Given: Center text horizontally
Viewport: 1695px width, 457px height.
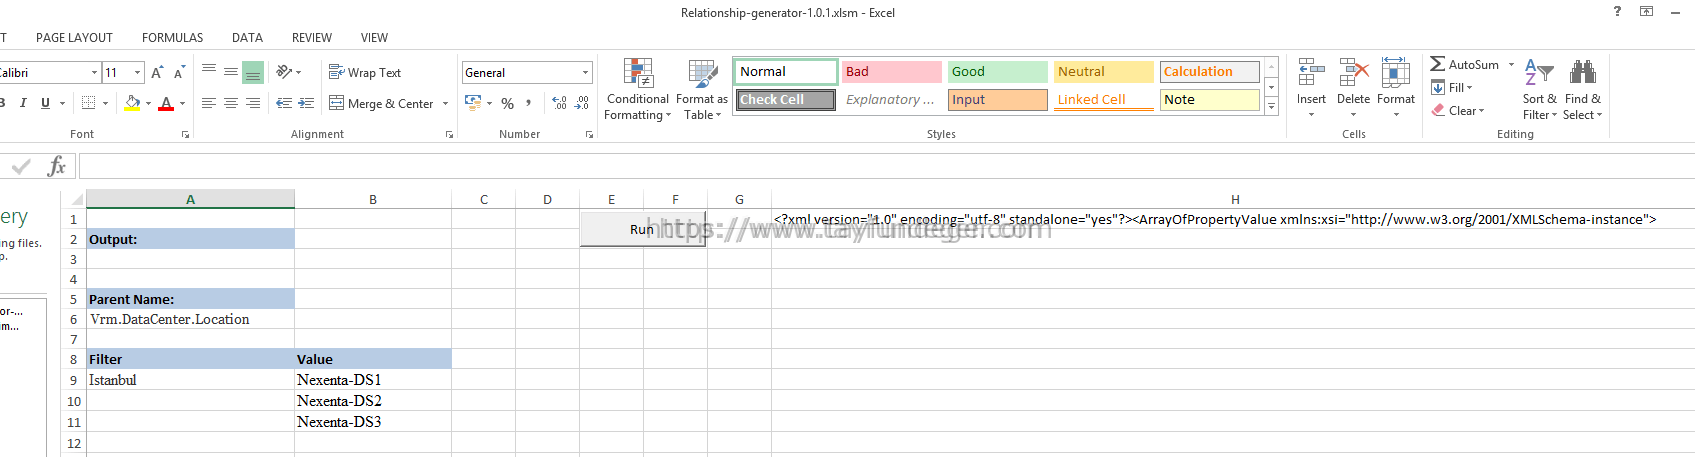Looking at the screenshot, I should 231,103.
